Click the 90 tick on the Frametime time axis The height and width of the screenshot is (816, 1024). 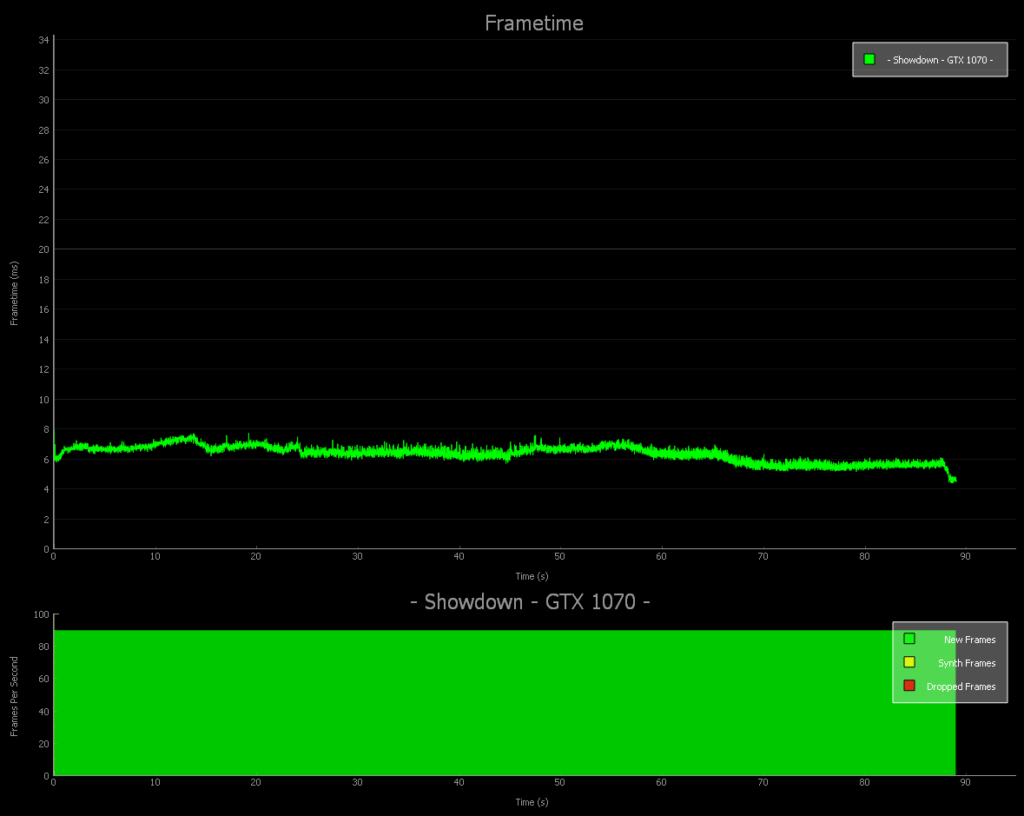click(965, 556)
